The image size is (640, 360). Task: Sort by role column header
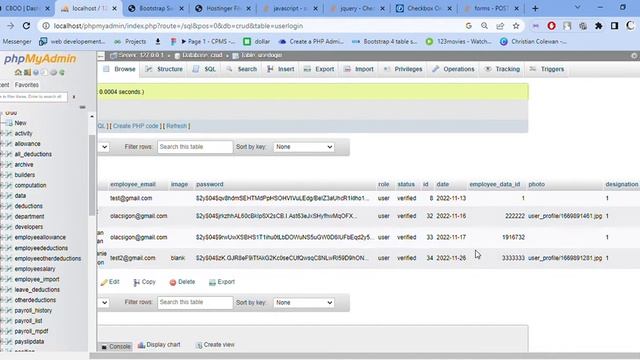[383, 184]
